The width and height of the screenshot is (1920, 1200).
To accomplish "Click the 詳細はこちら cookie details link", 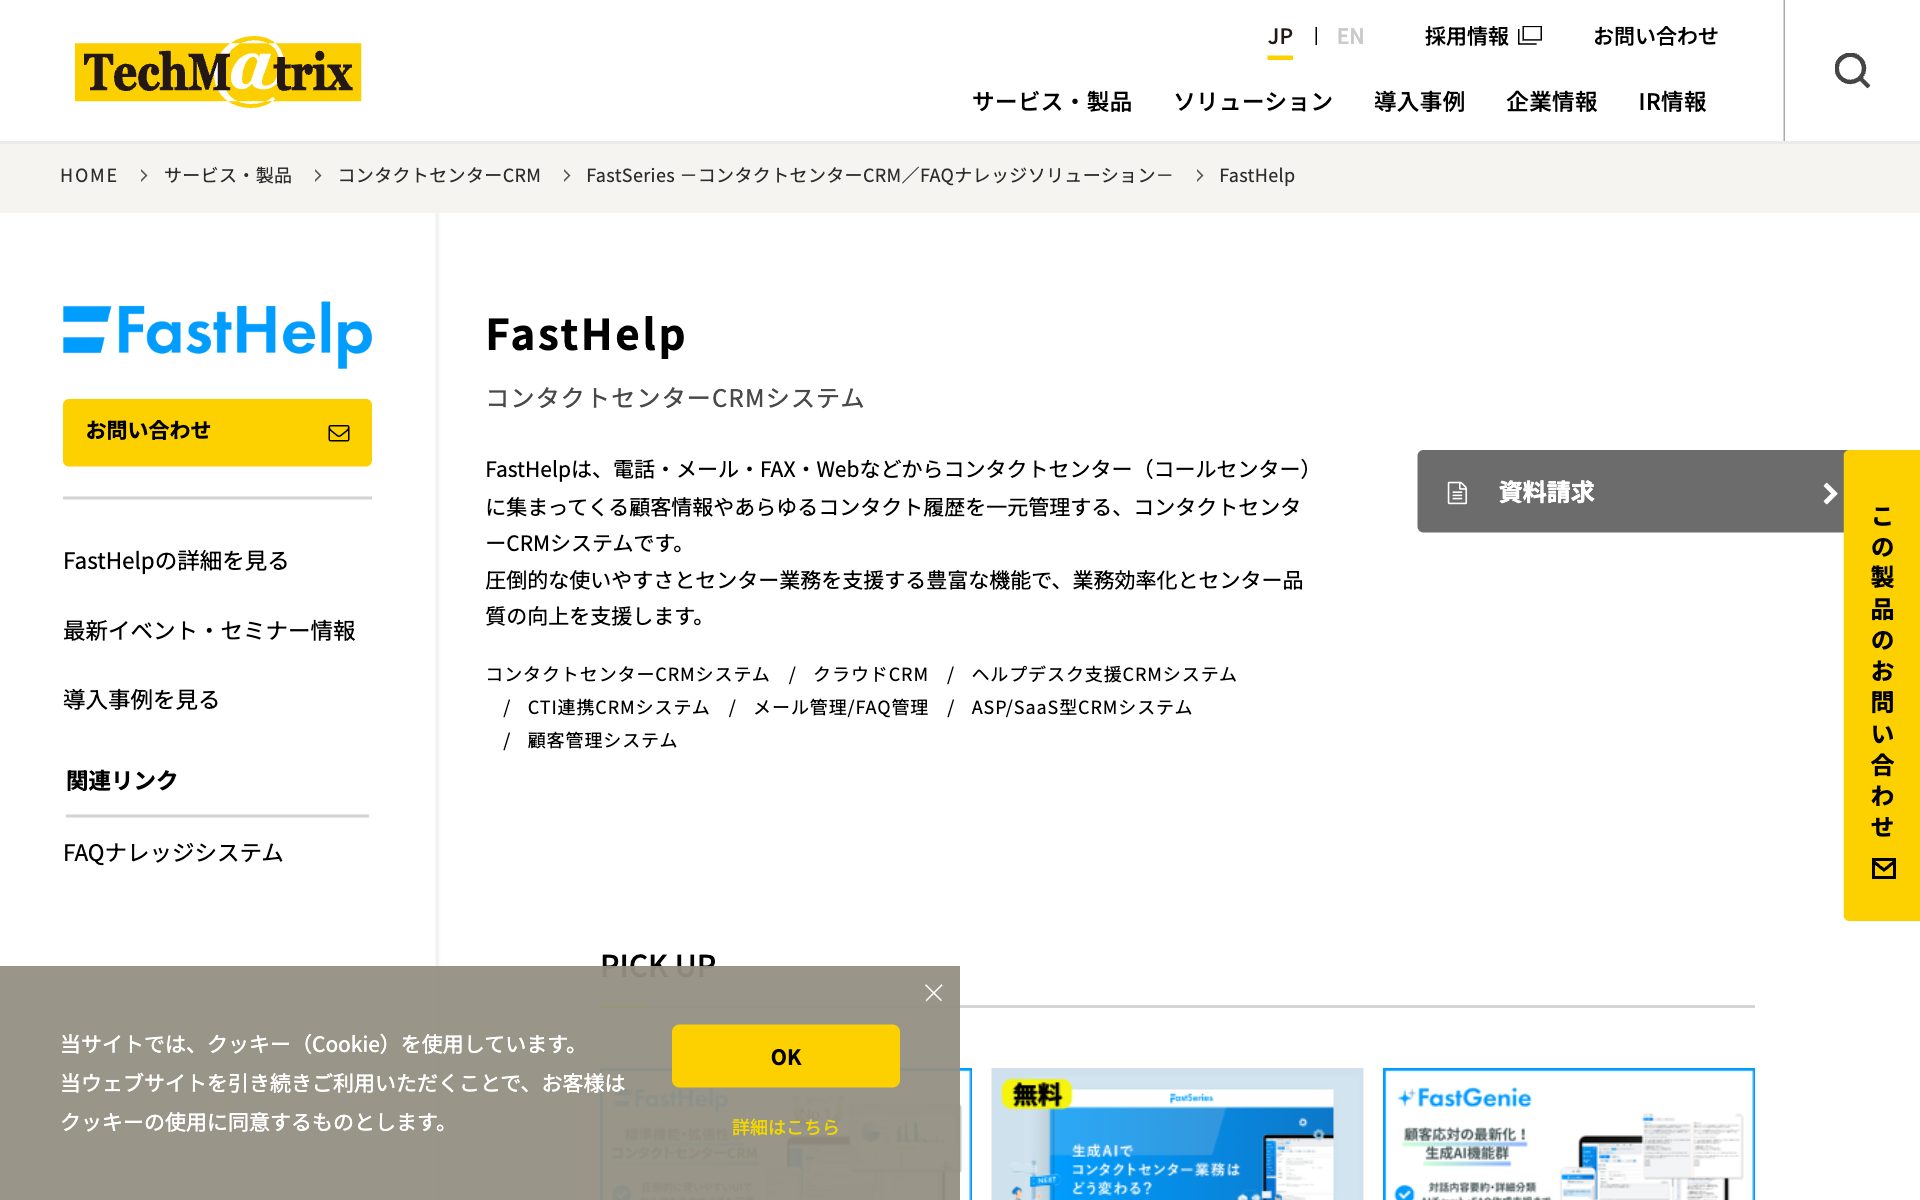I will (x=786, y=1127).
